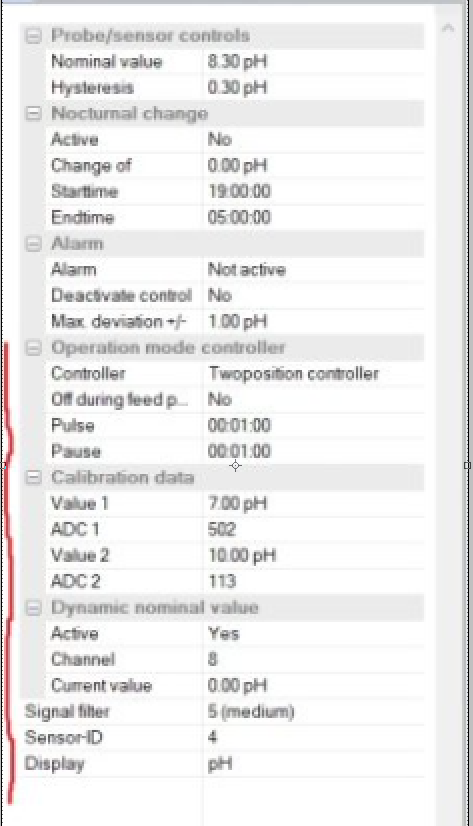
Task: Edit the Change of value 0.00 pH
Action: click(314, 165)
